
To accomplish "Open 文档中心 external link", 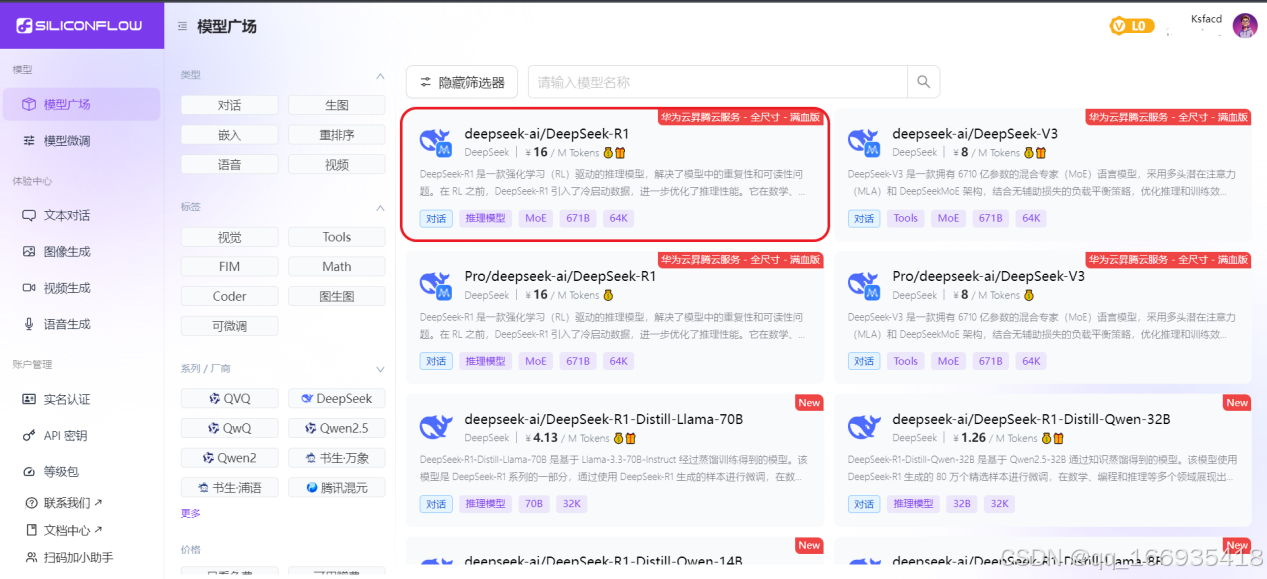I will pyautogui.click(x=65, y=529).
